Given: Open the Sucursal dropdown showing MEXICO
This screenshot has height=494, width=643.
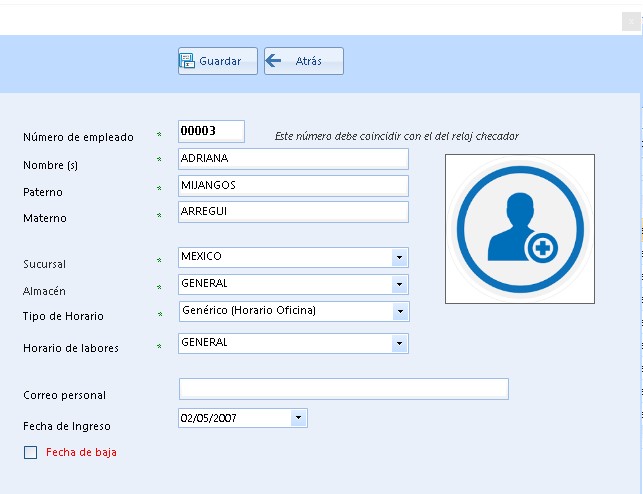Looking at the screenshot, I should pos(399,257).
